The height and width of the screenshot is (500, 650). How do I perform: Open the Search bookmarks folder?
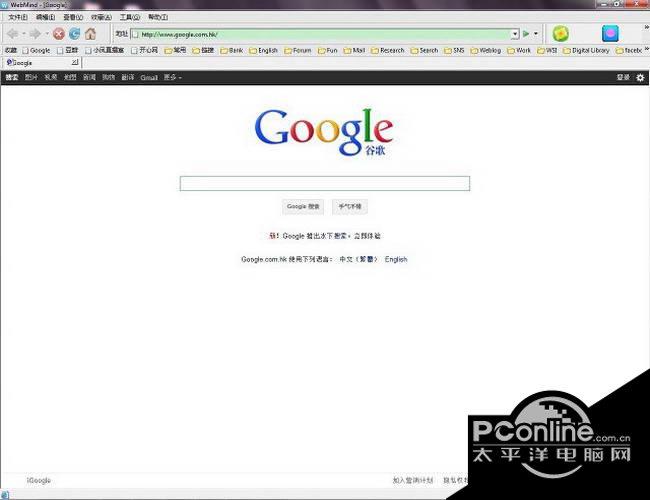click(x=424, y=51)
